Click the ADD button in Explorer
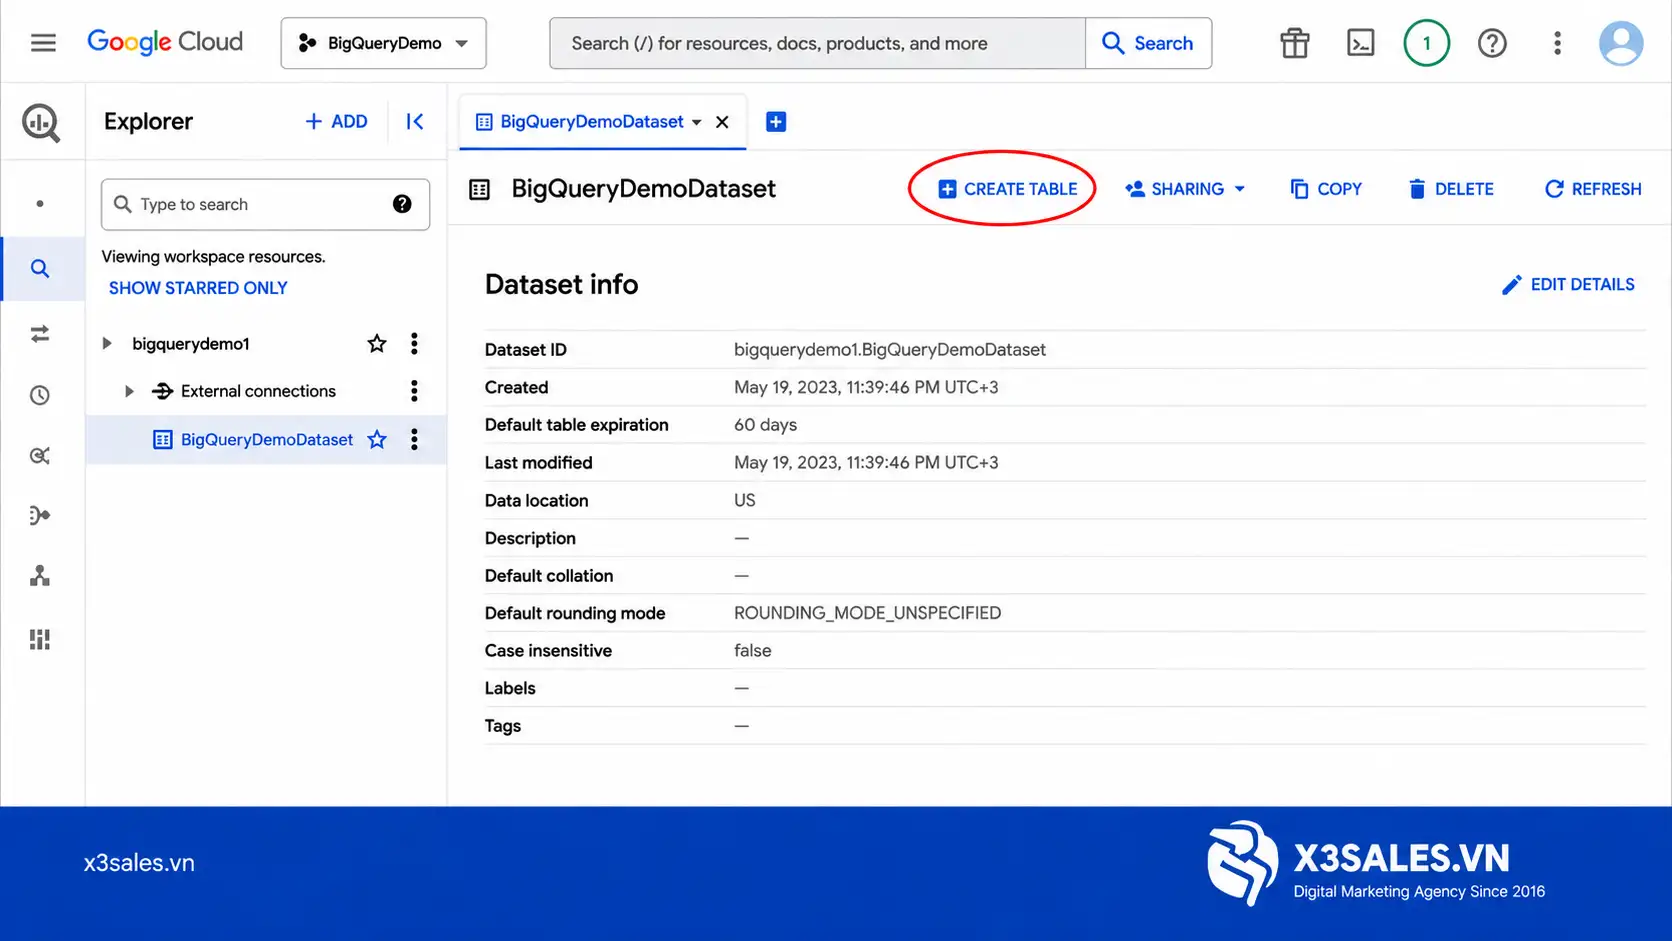This screenshot has height=941, width=1672. tap(336, 122)
